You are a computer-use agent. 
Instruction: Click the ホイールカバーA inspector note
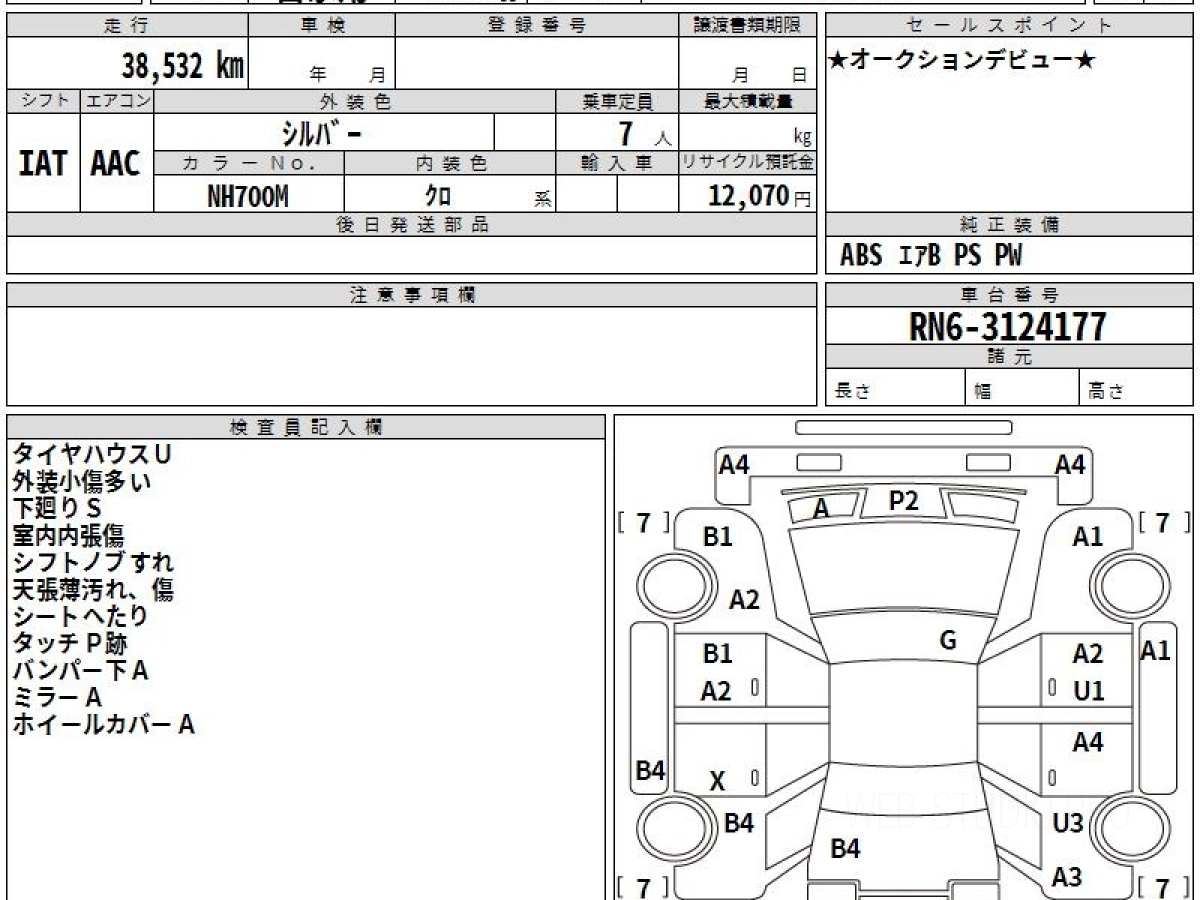tap(103, 724)
